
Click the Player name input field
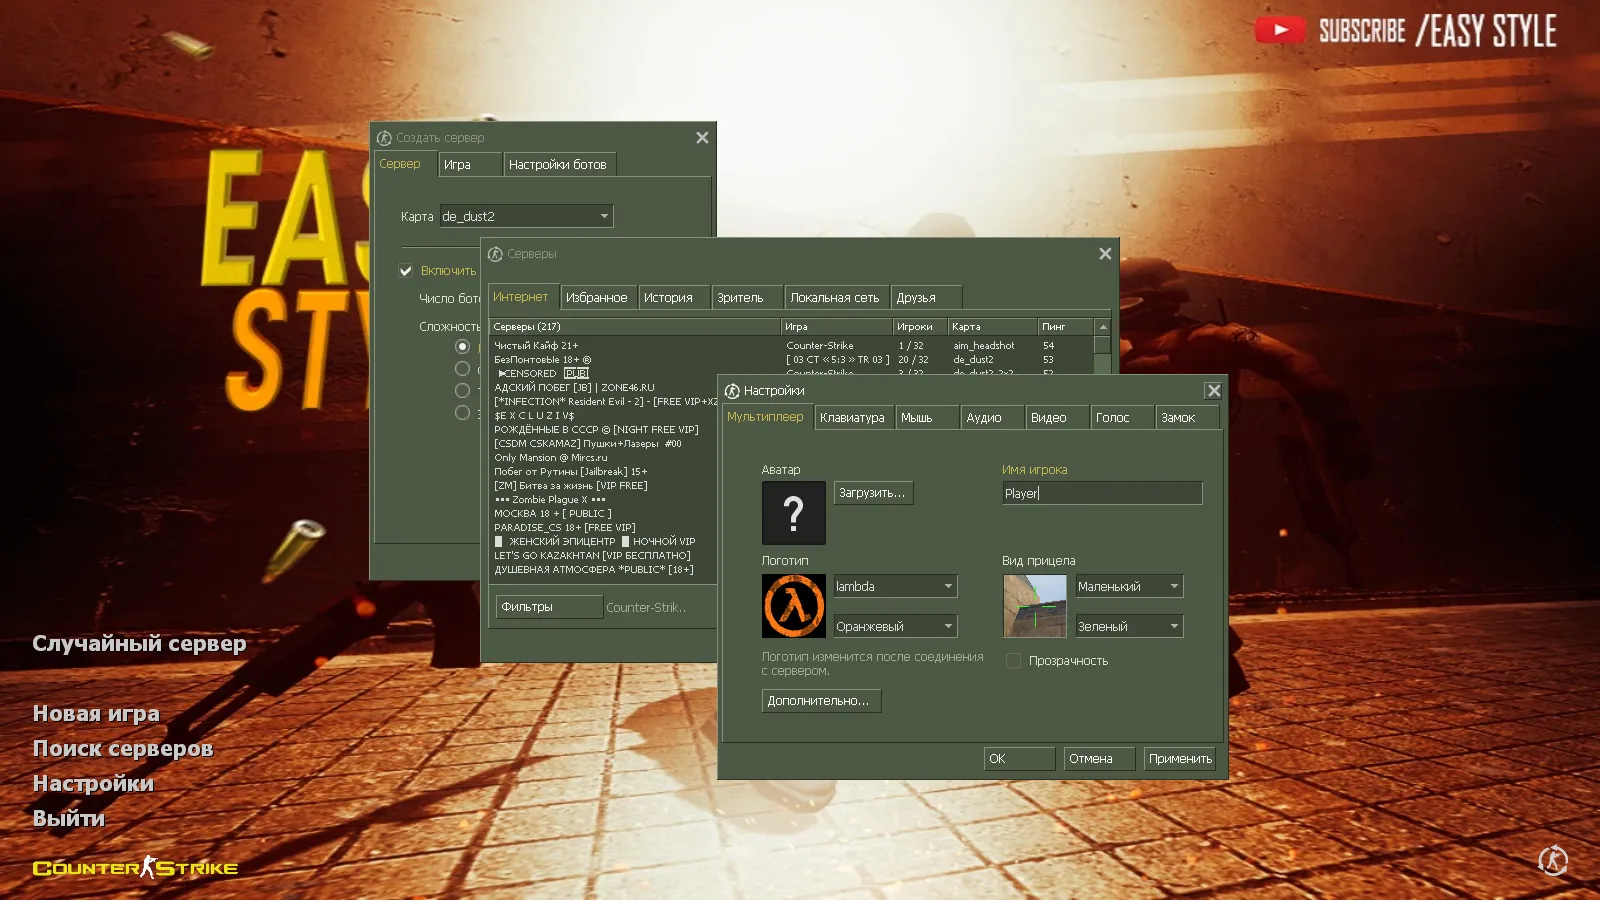click(x=1100, y=493)
